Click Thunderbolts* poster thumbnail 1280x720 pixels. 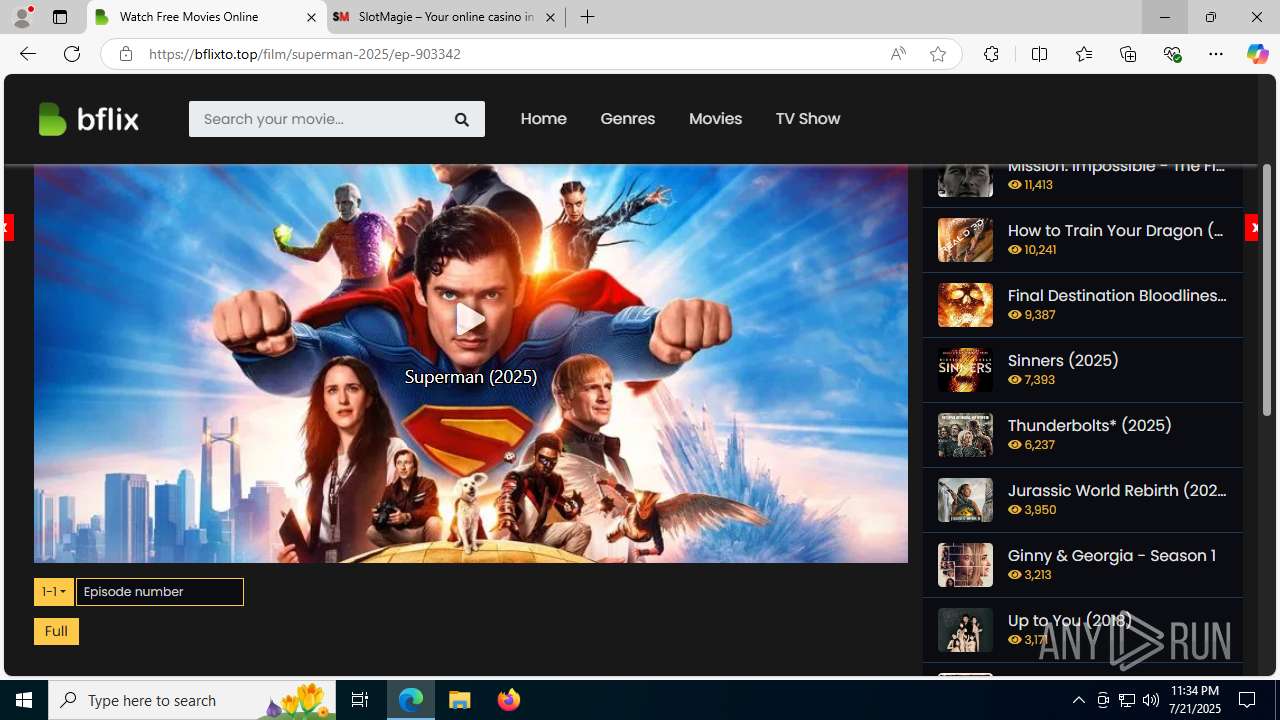pos(965,435)
